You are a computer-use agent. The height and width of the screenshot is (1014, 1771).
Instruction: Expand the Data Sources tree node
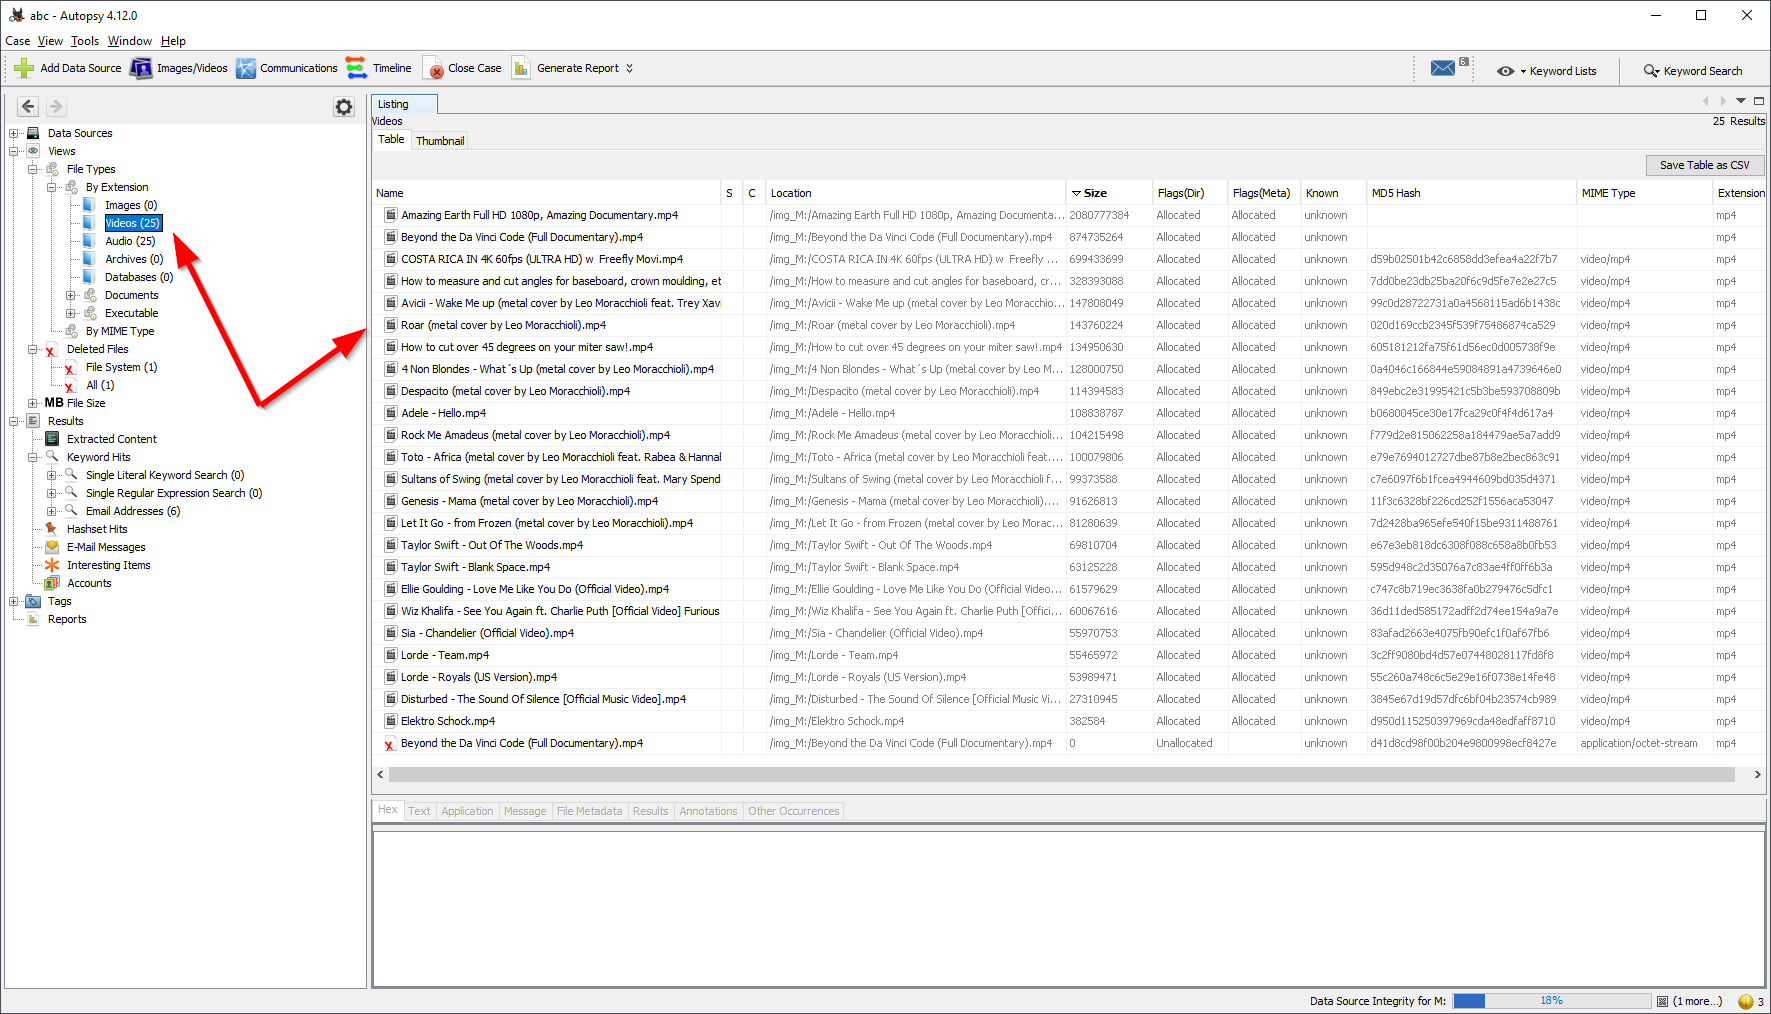pyautogui.click(x=14, y=133)
